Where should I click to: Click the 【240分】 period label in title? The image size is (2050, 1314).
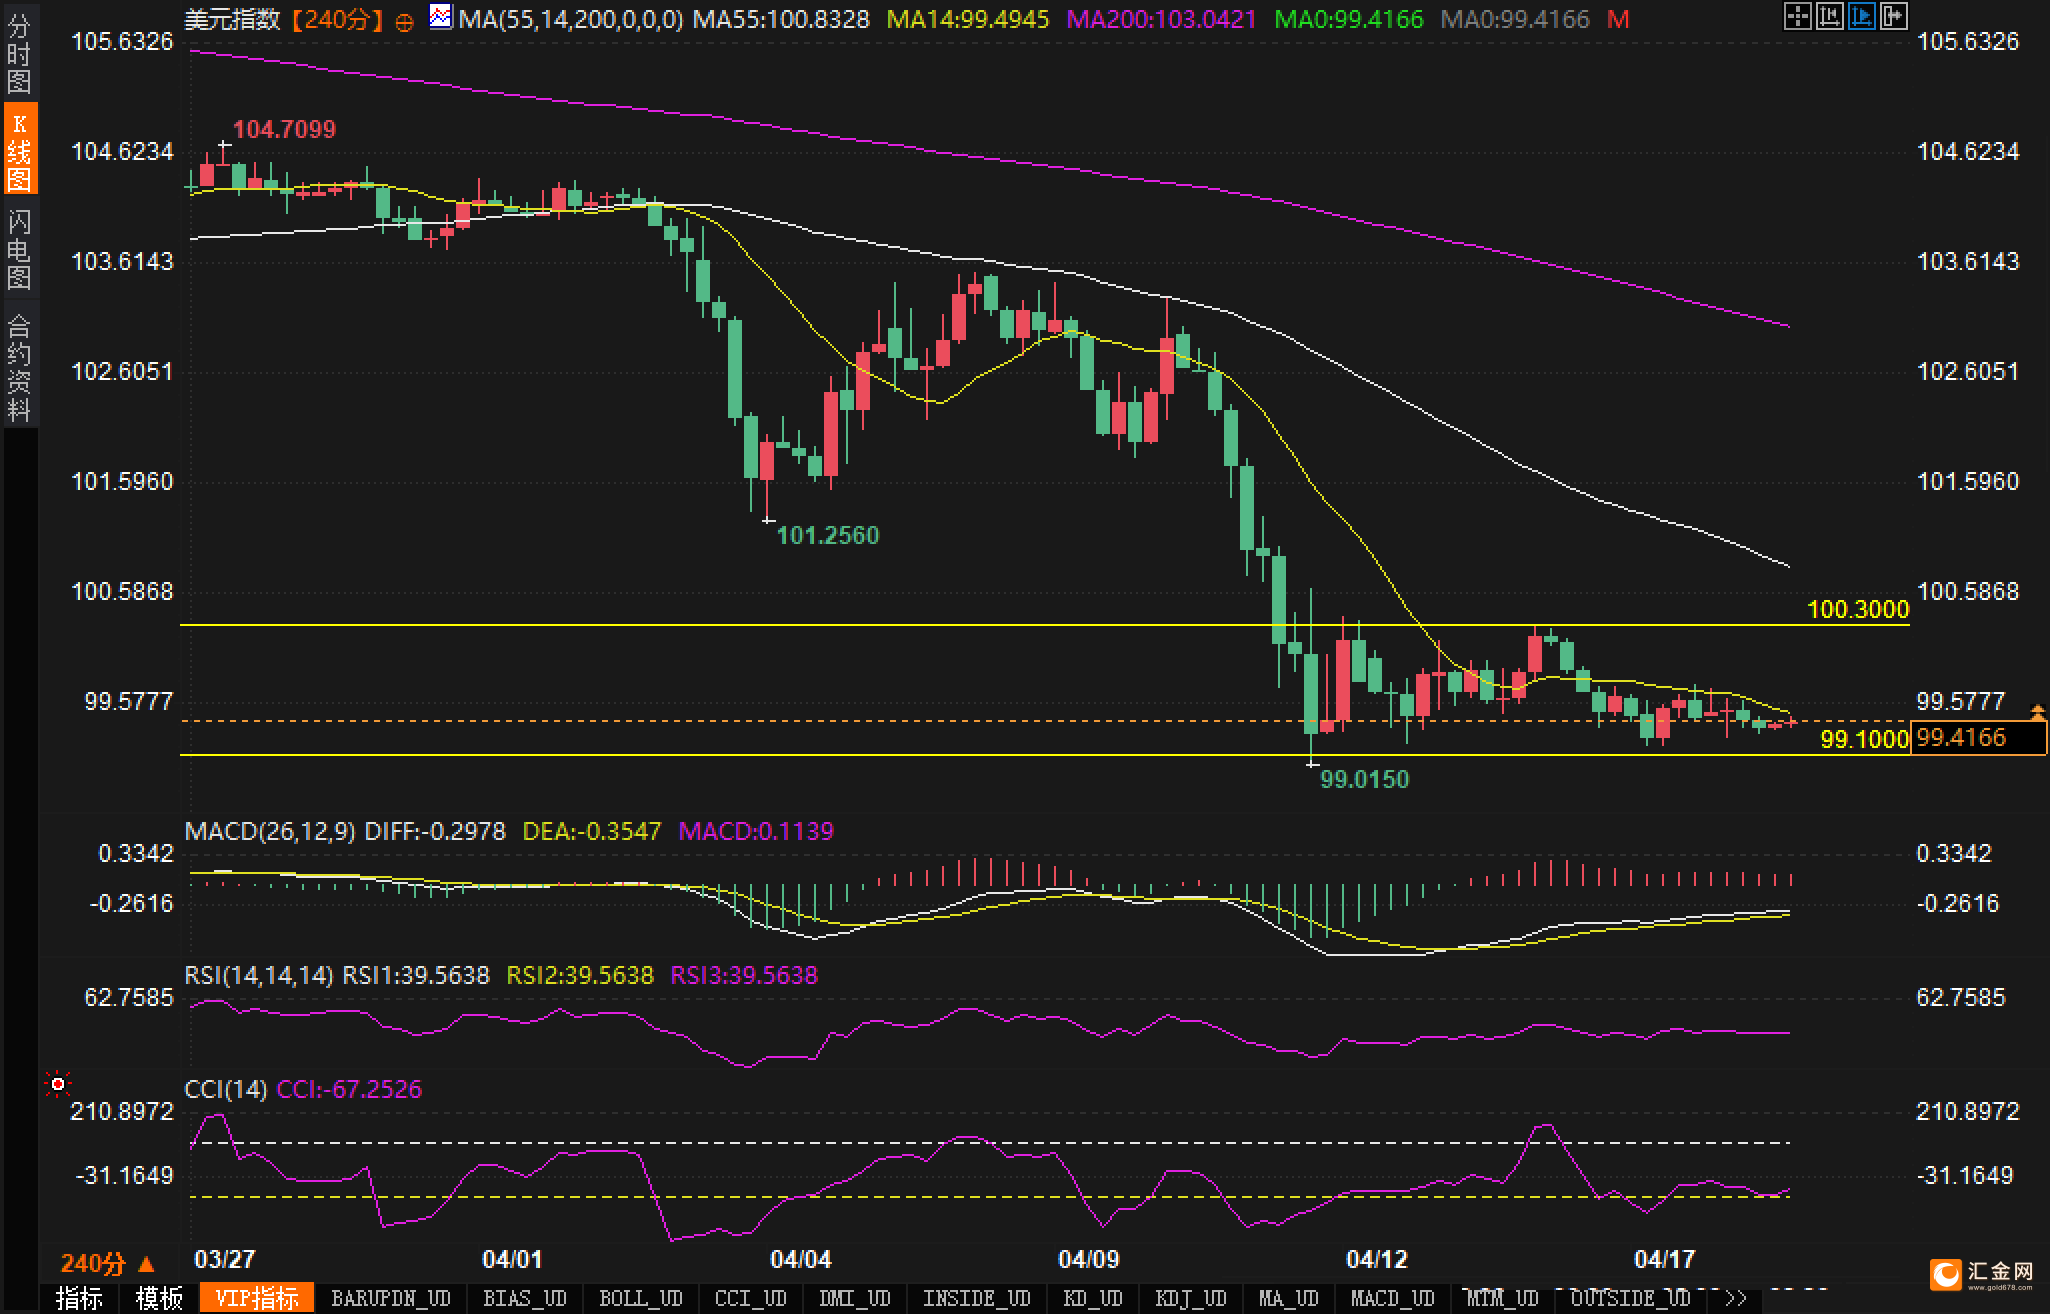coord(338,19)
